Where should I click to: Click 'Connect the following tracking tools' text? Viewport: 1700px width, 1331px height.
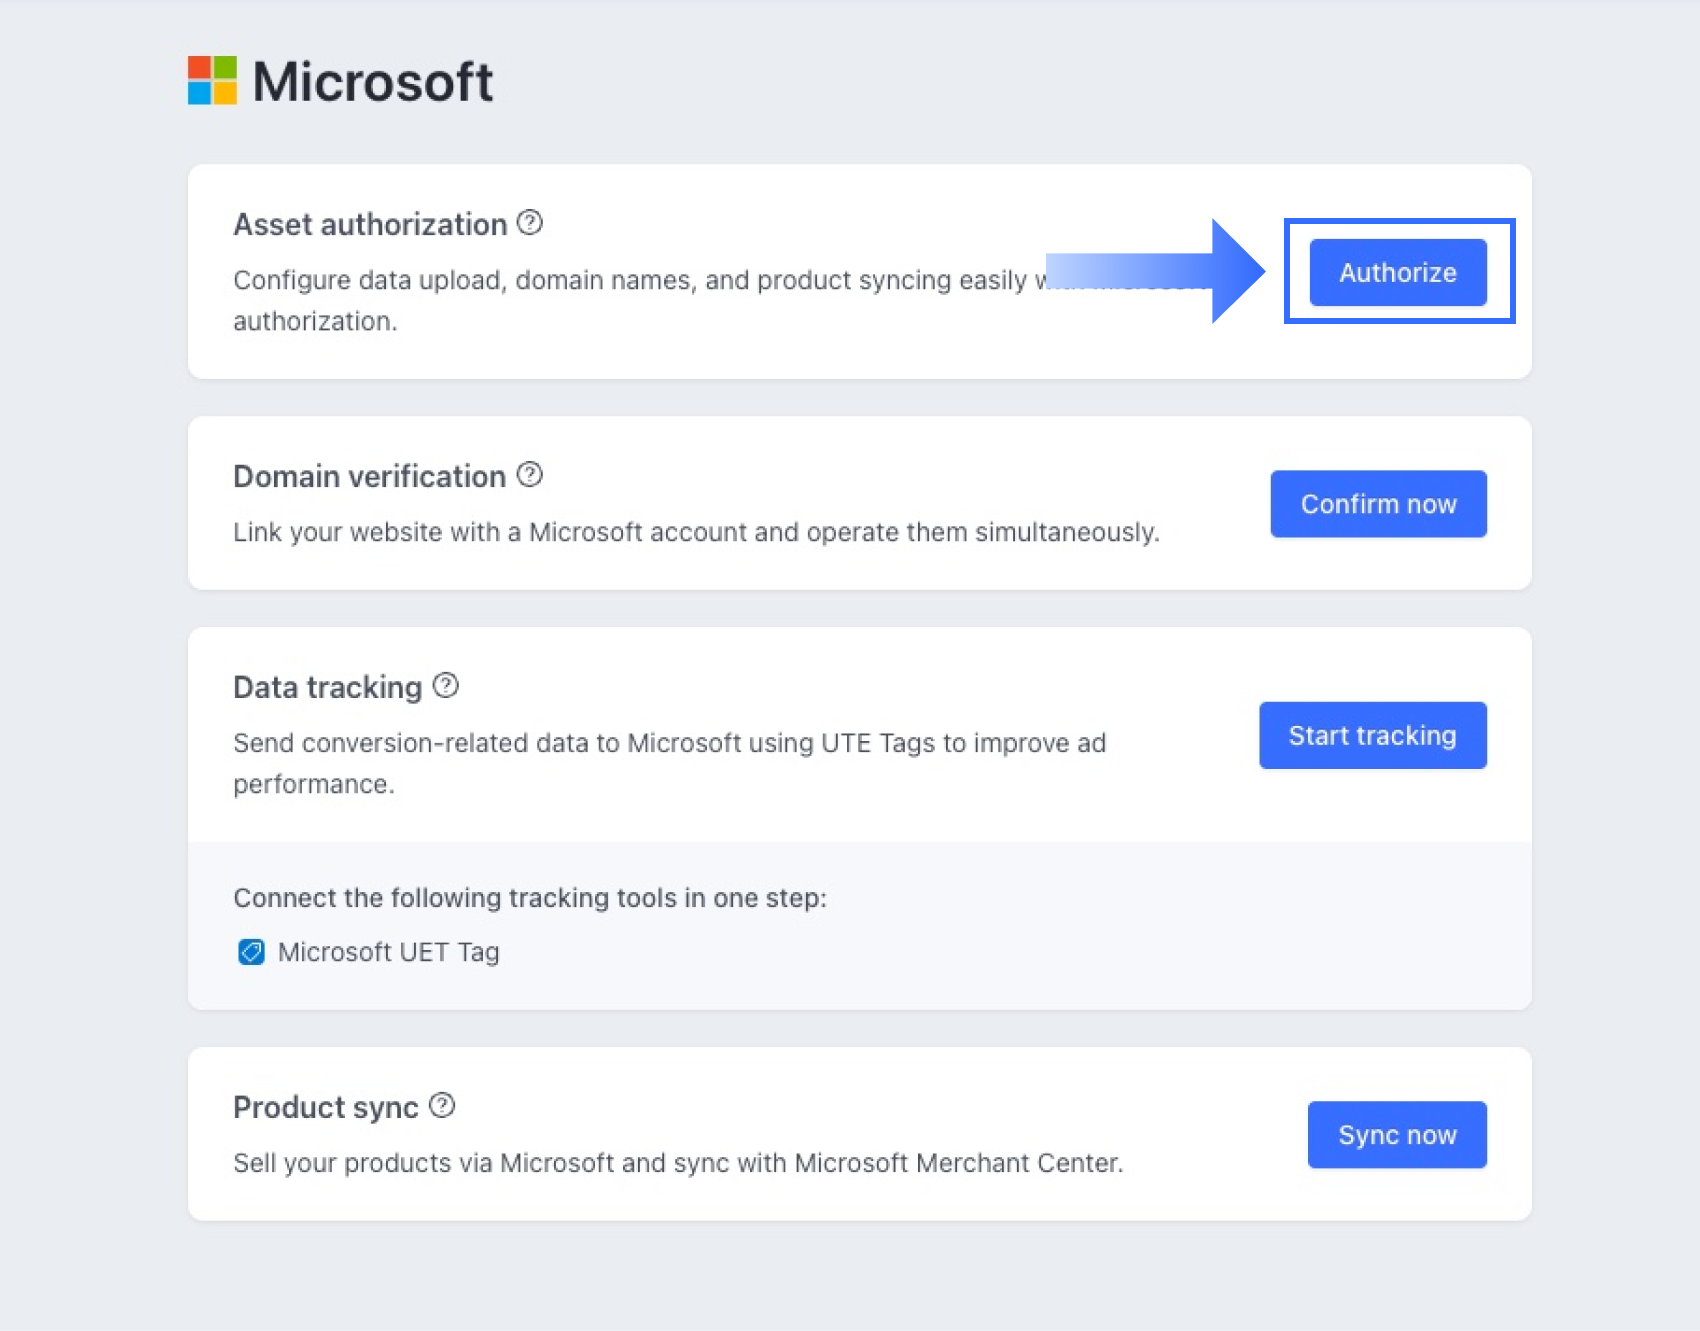(x=530, y=898)
